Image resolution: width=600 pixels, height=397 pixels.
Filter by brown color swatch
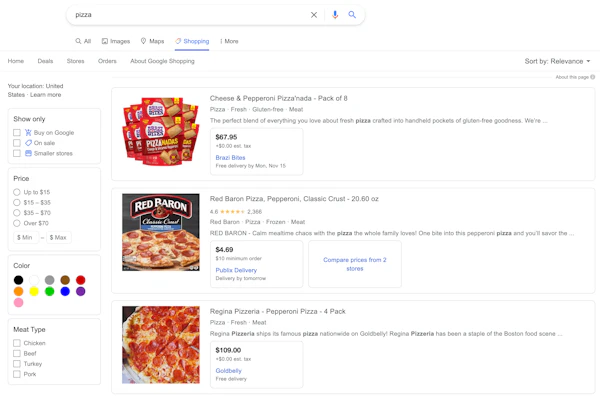point(65,280)
